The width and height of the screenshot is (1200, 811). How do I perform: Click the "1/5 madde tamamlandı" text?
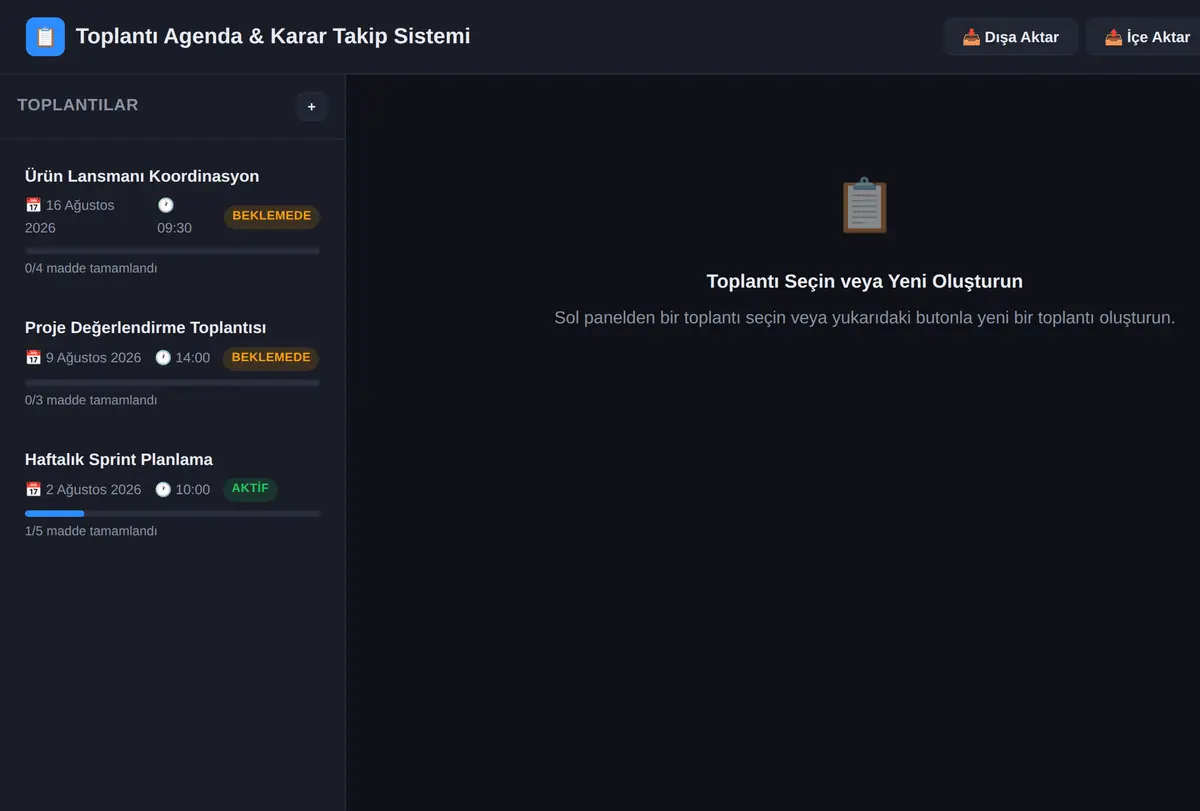(x=91, y=531)
